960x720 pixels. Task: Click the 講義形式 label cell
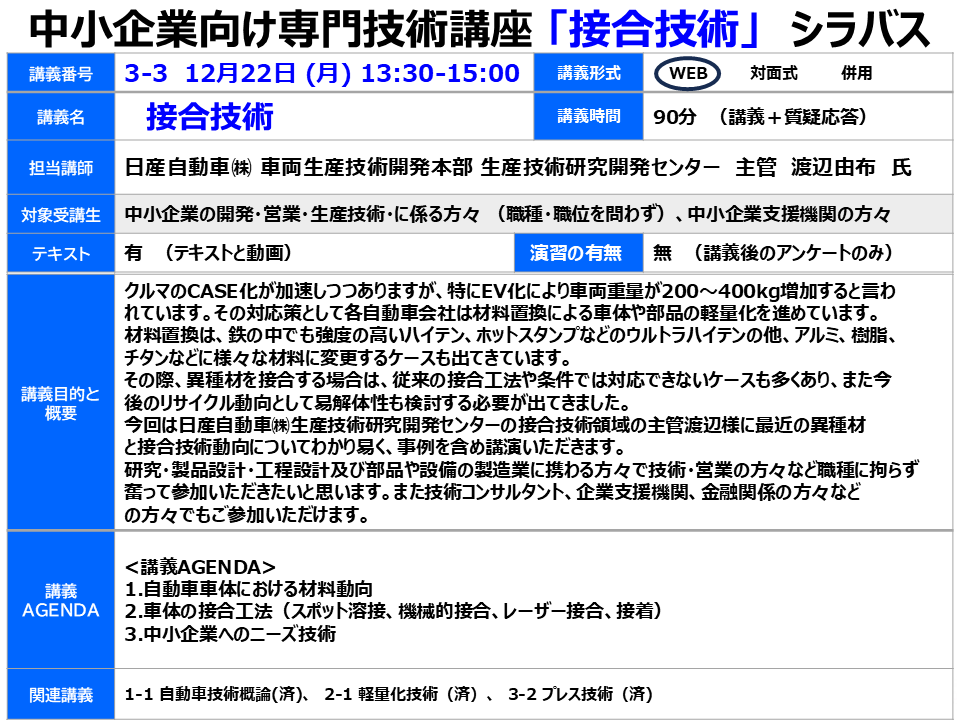point(589,74)
